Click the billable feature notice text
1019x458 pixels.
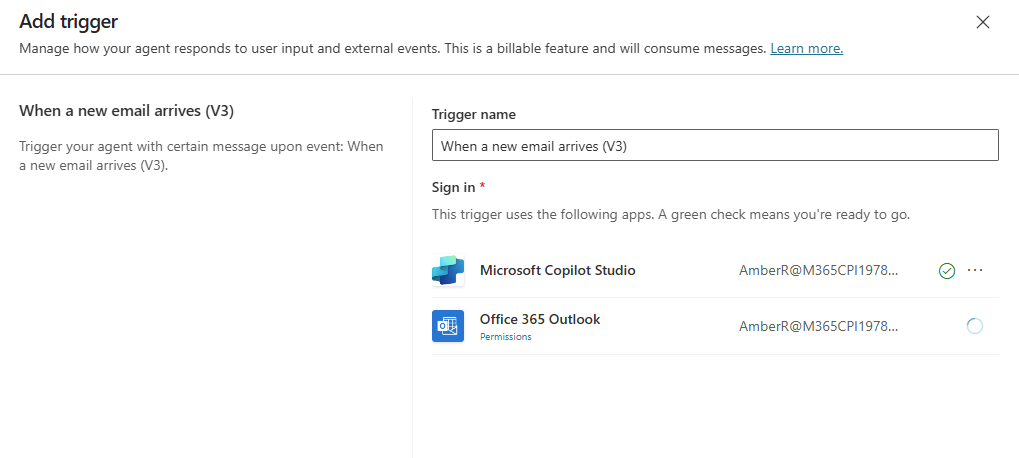tap(392, 48)
